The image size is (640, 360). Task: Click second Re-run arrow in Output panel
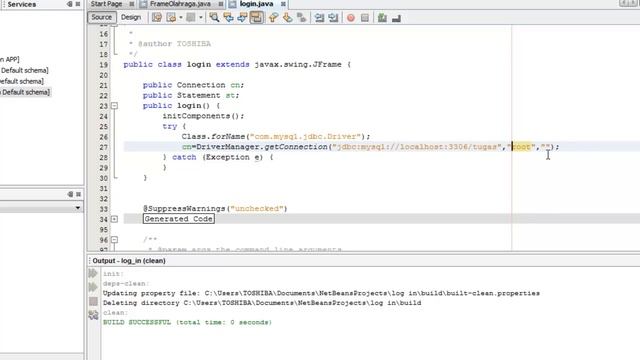coord(93,287)
